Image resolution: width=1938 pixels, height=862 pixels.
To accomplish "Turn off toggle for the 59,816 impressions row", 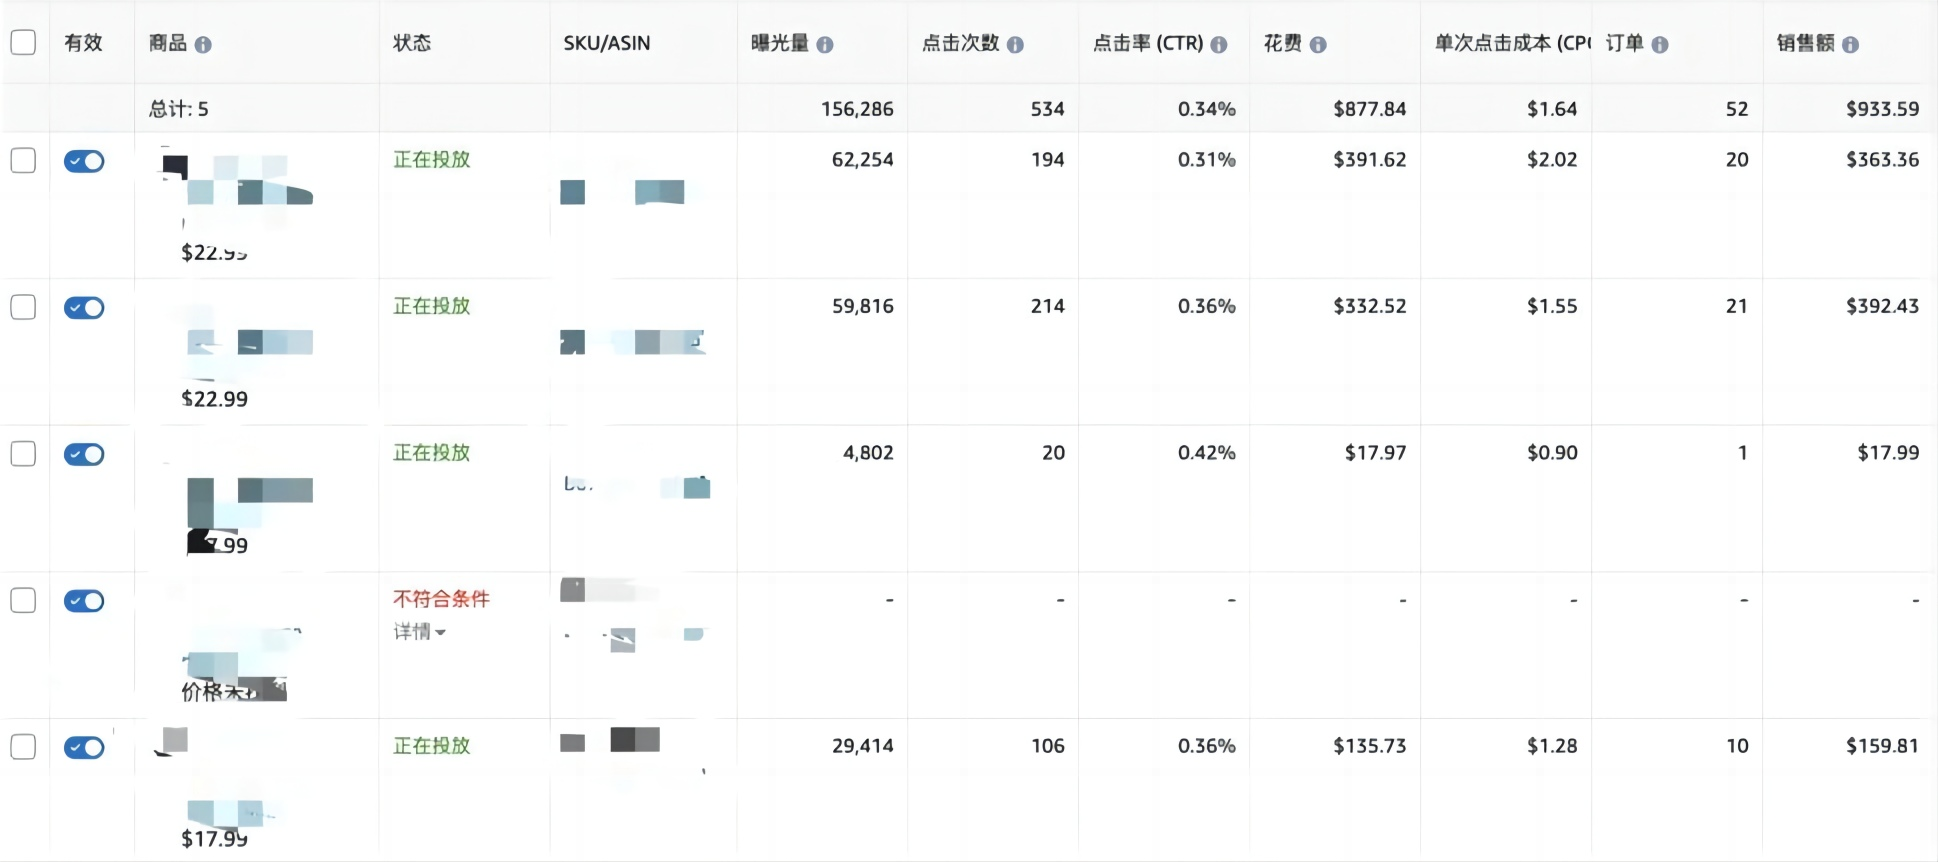I will click(84, 308).
